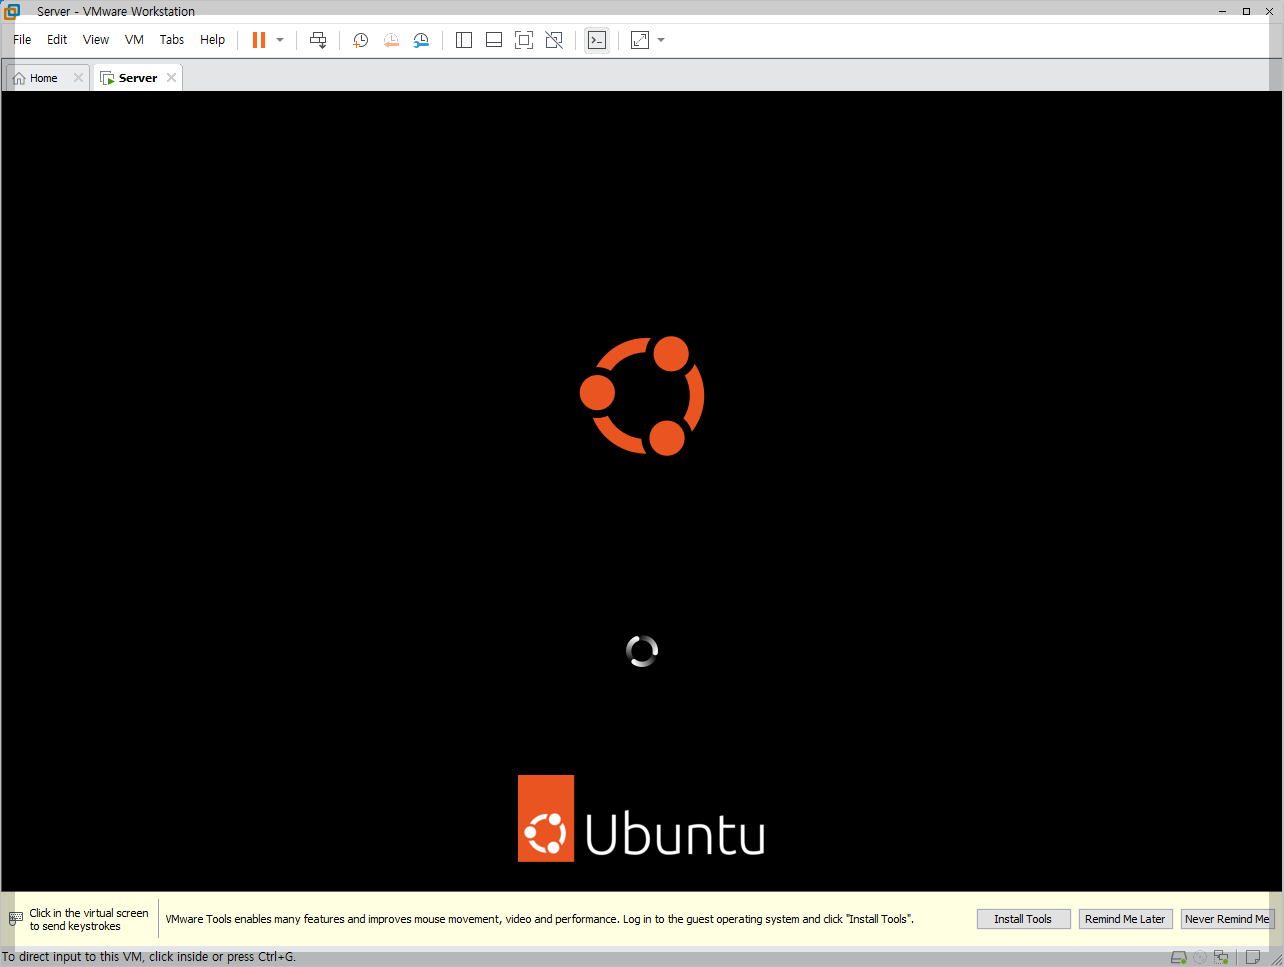Click the hard disk status icon

(1179, 957)
